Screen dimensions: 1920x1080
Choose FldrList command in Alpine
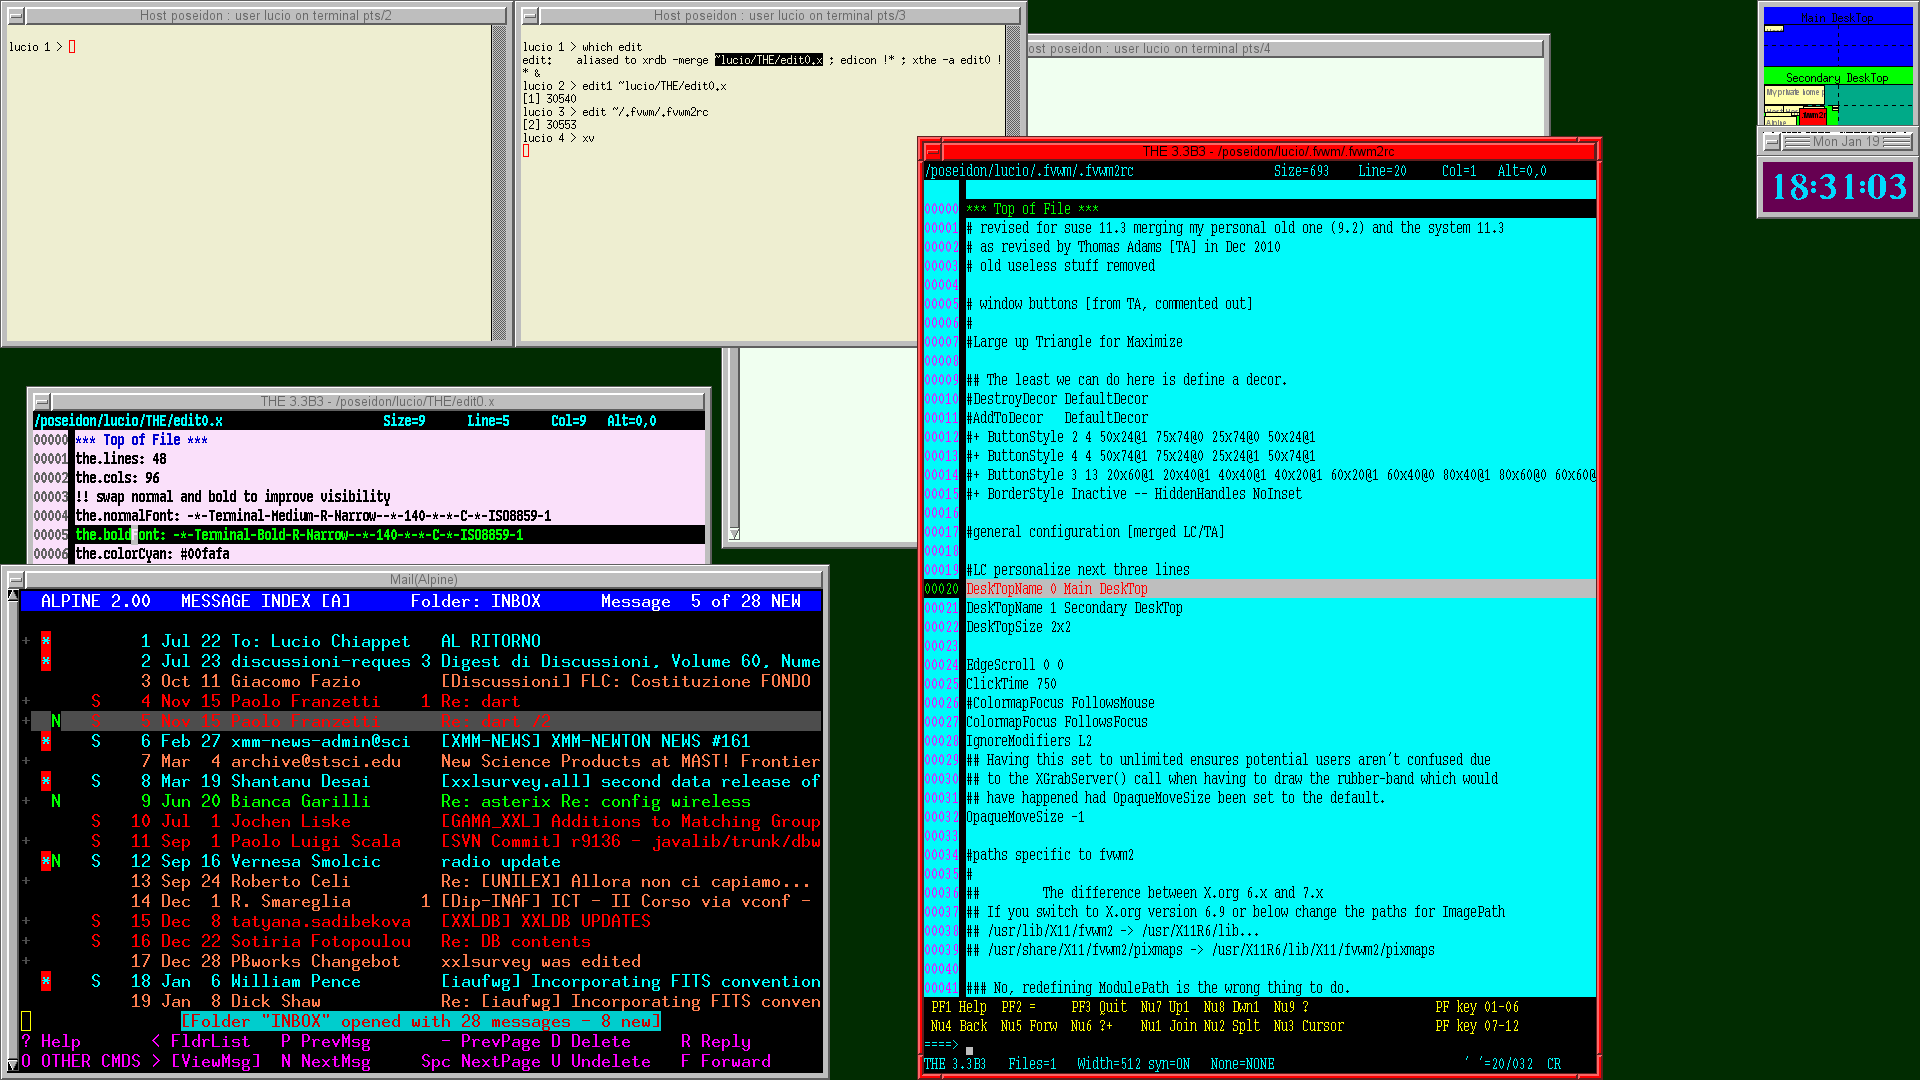pos(201,1042)
